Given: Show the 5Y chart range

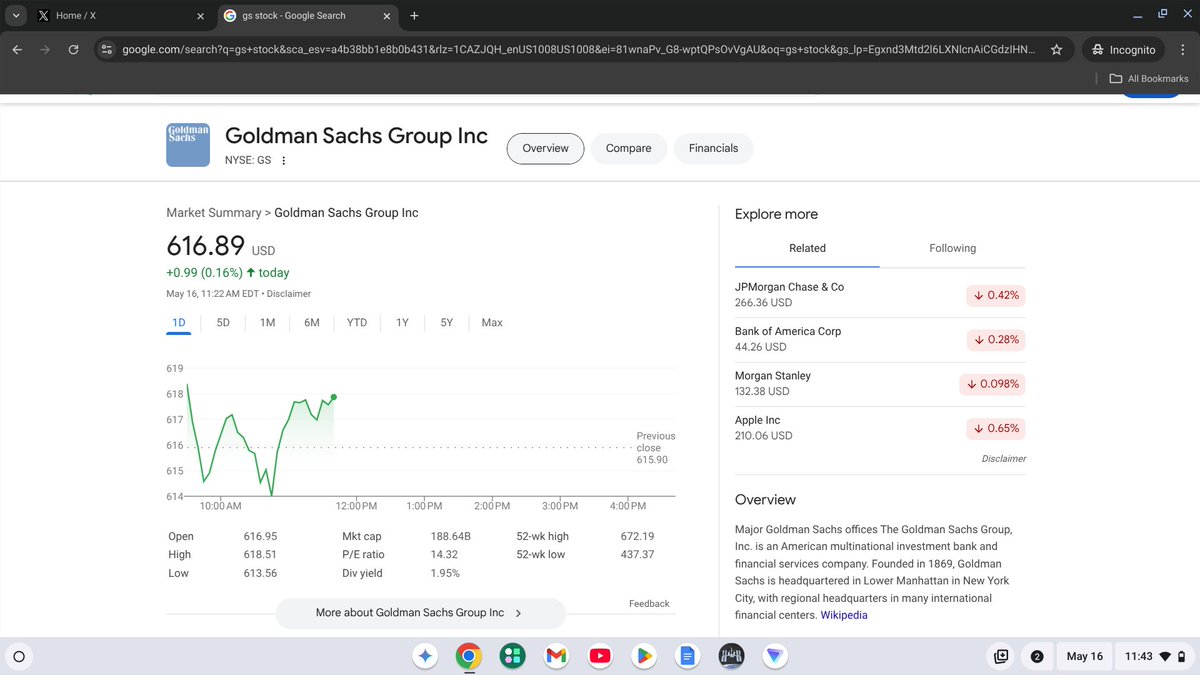Looking at the screenshot, I should click(446, 322).
